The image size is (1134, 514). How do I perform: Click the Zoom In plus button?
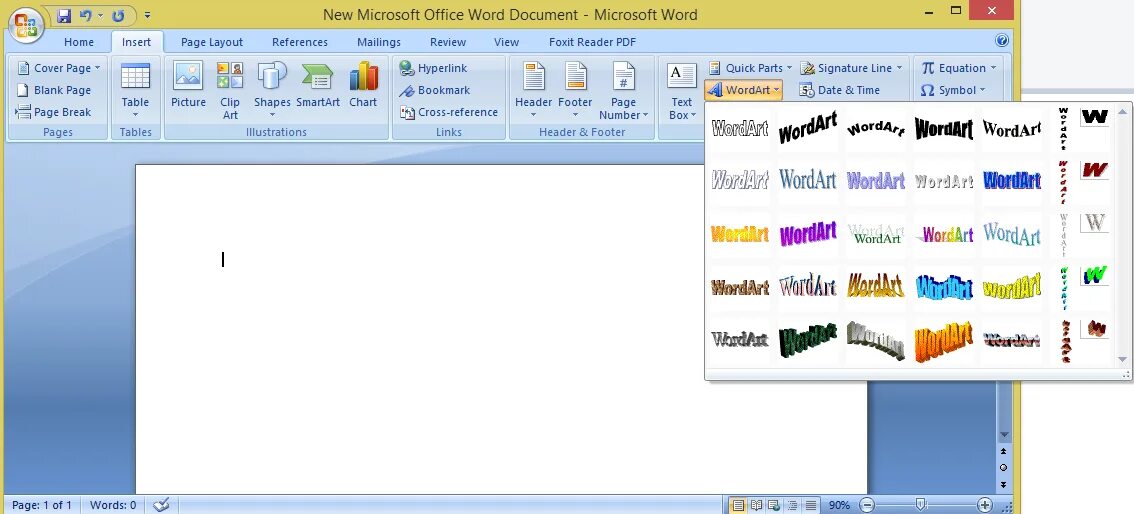[984, 505]
